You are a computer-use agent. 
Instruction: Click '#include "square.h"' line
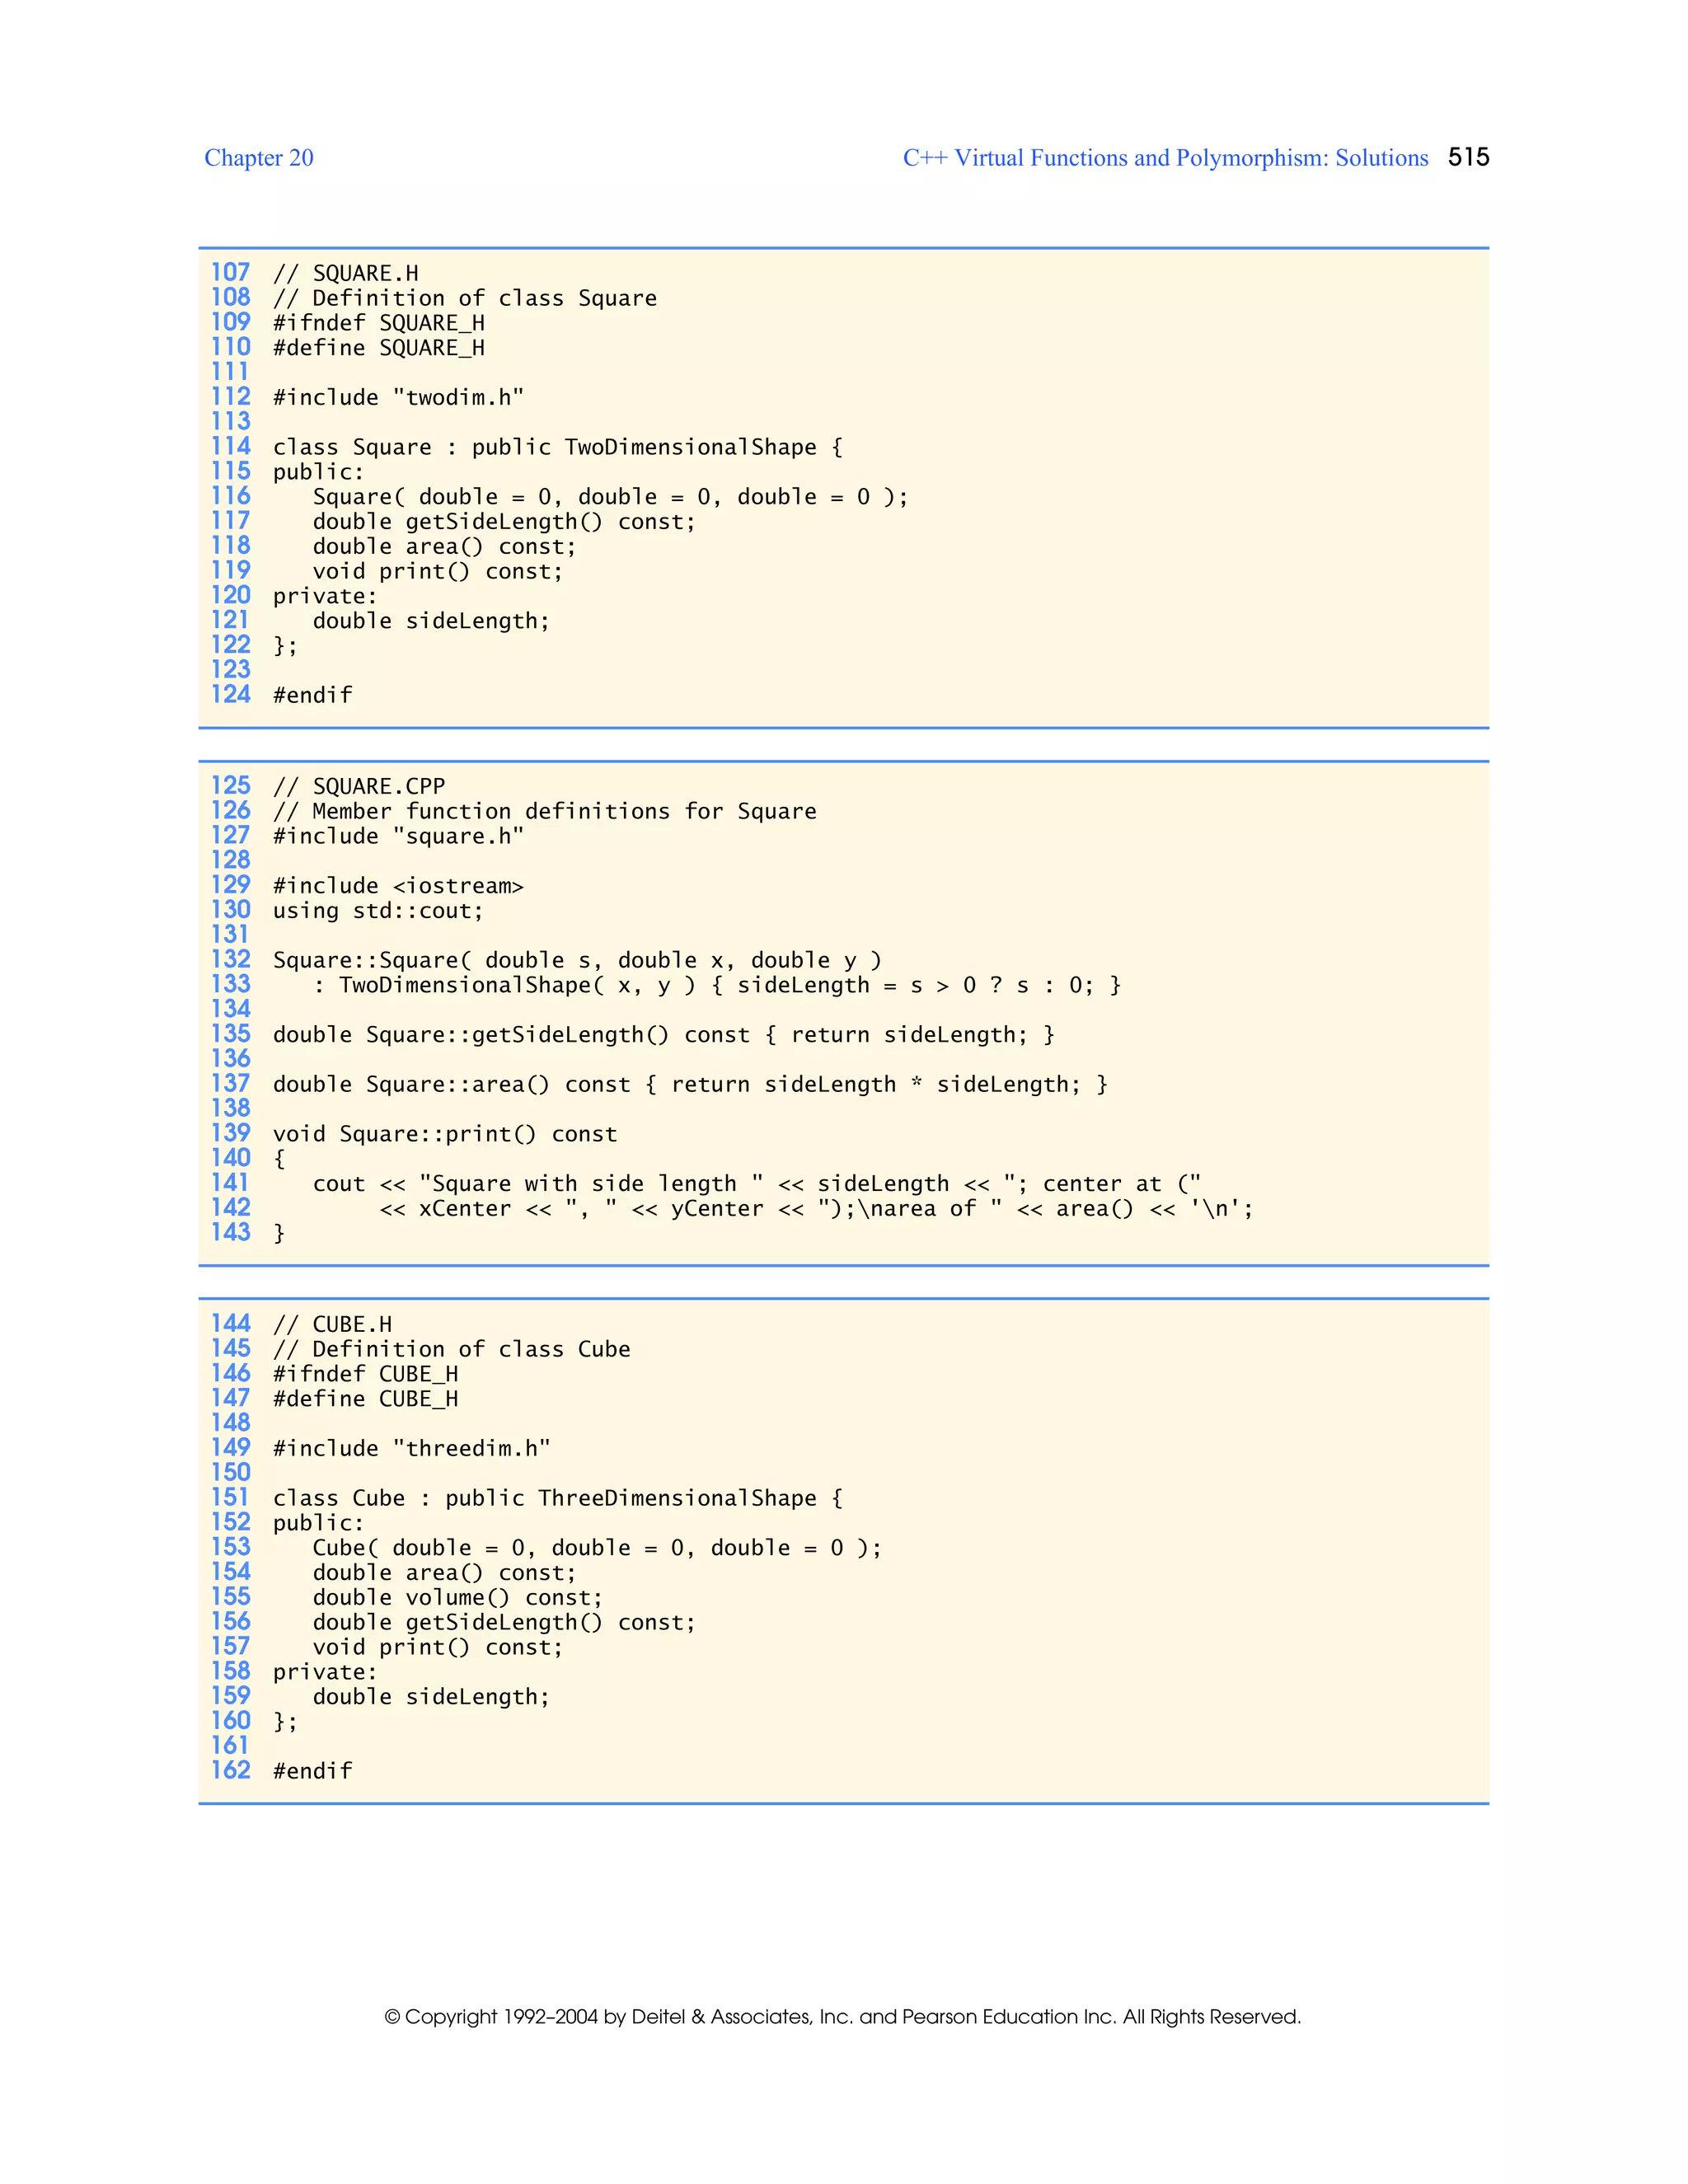point(399,837)
